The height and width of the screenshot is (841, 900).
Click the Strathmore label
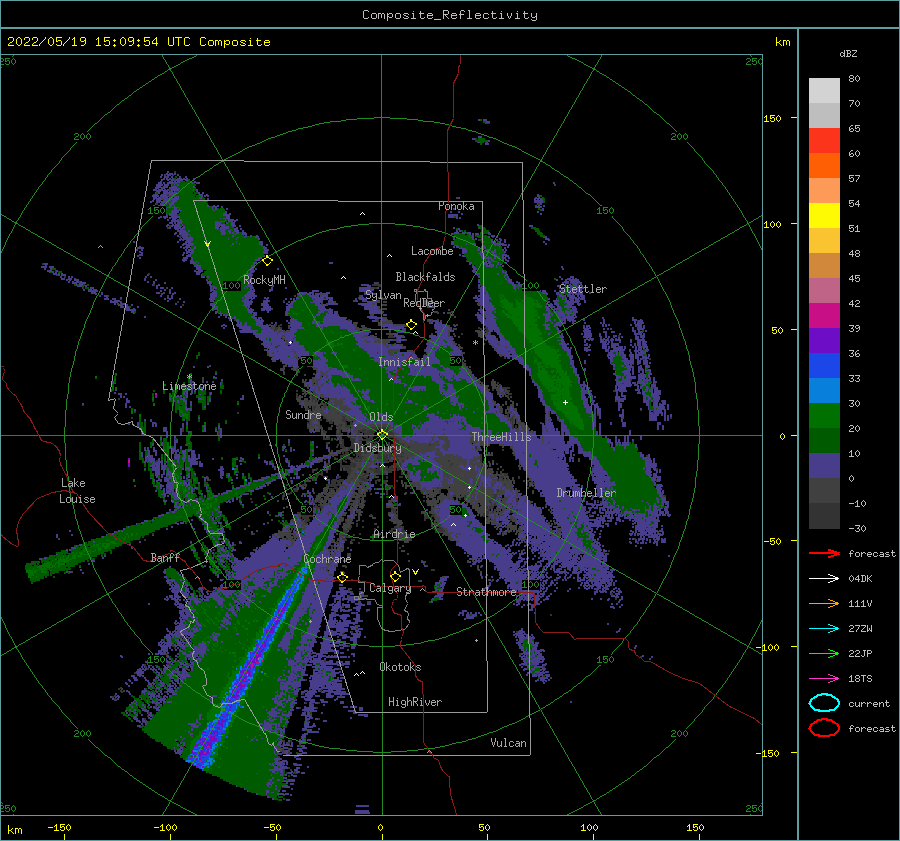[x=487, y=592]
